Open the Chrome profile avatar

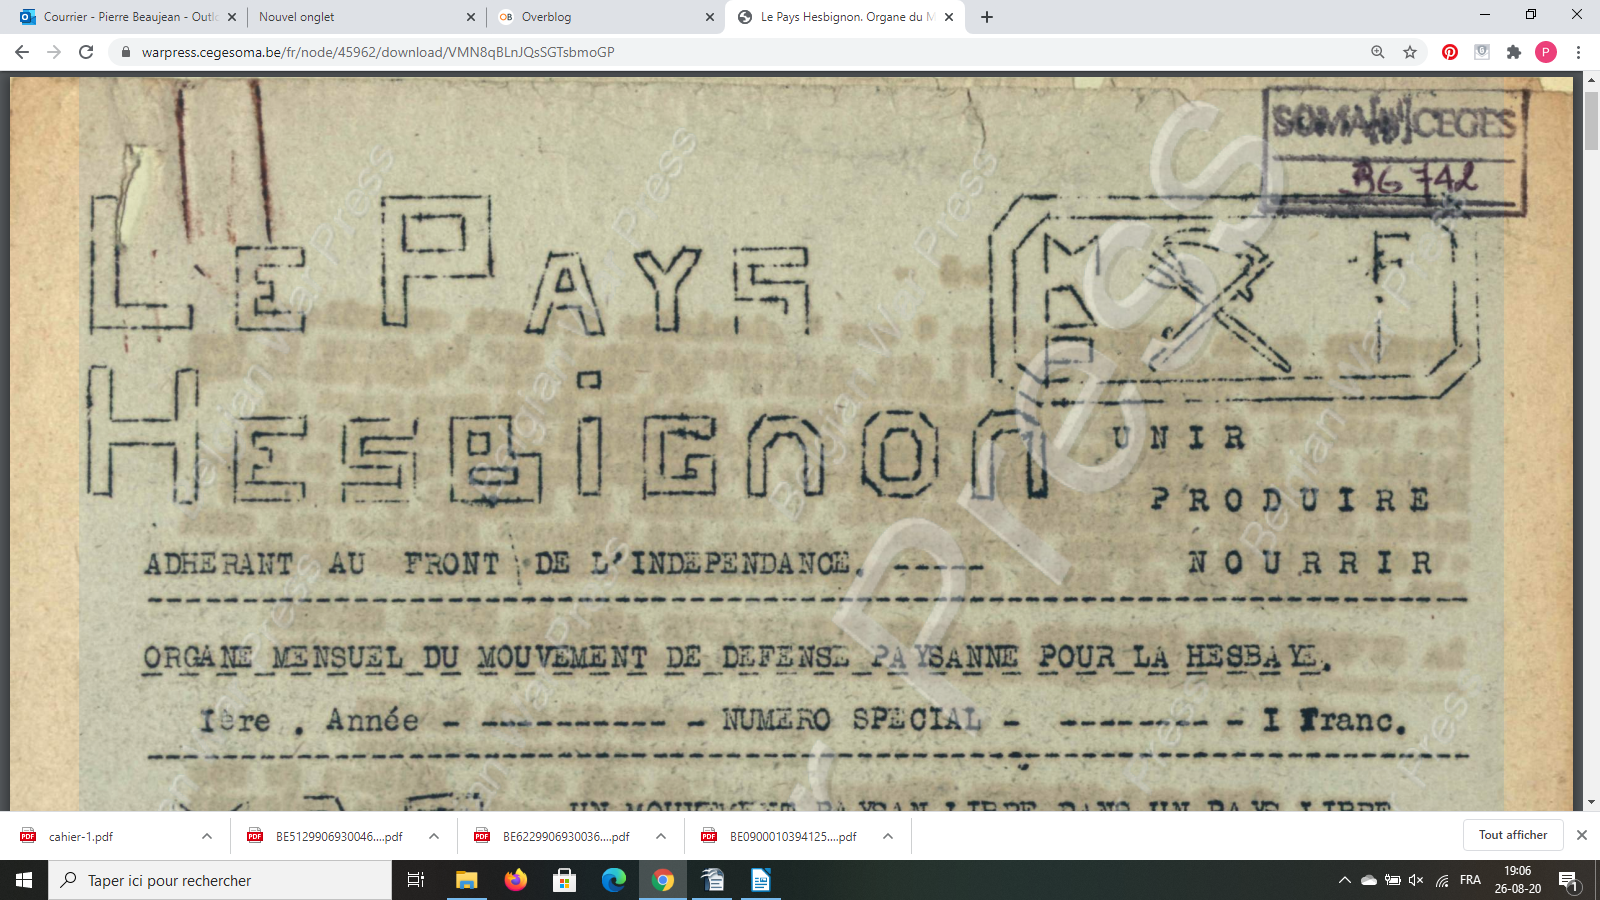[x=1546, y=52]
